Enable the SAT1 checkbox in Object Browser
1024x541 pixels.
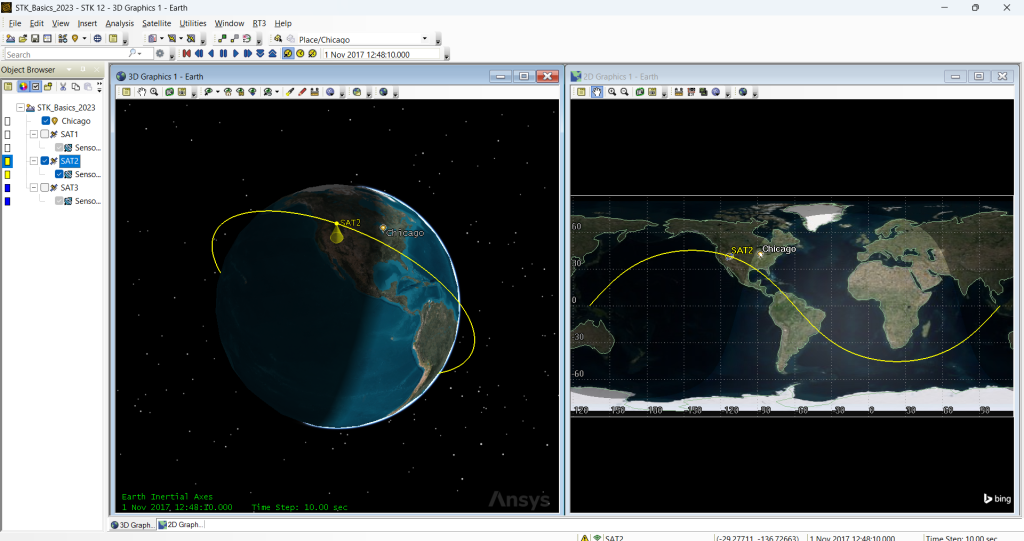coord(45,134)
